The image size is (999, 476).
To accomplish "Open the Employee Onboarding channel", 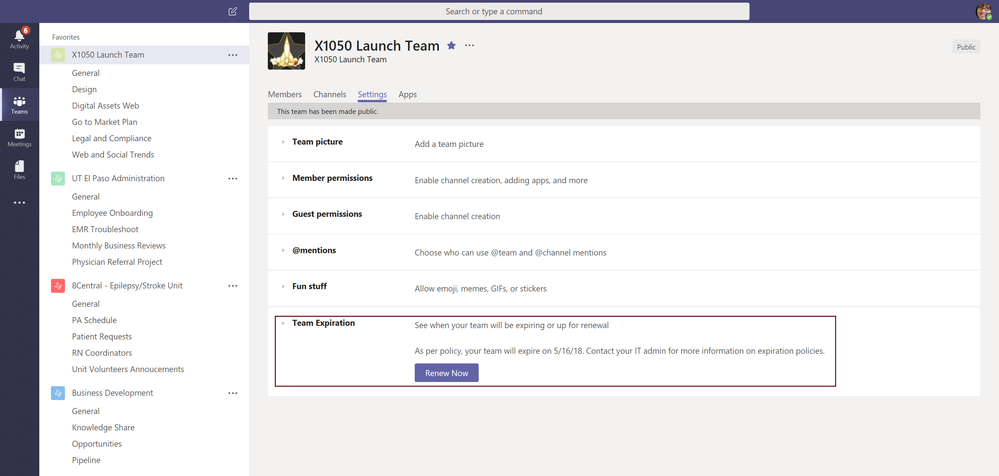I will pyautogui.click(x=112, y=213).
